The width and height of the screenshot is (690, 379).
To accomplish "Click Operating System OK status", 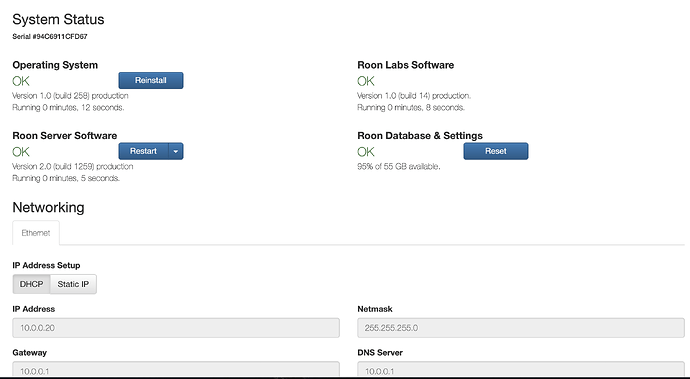I will click(21, 81).
